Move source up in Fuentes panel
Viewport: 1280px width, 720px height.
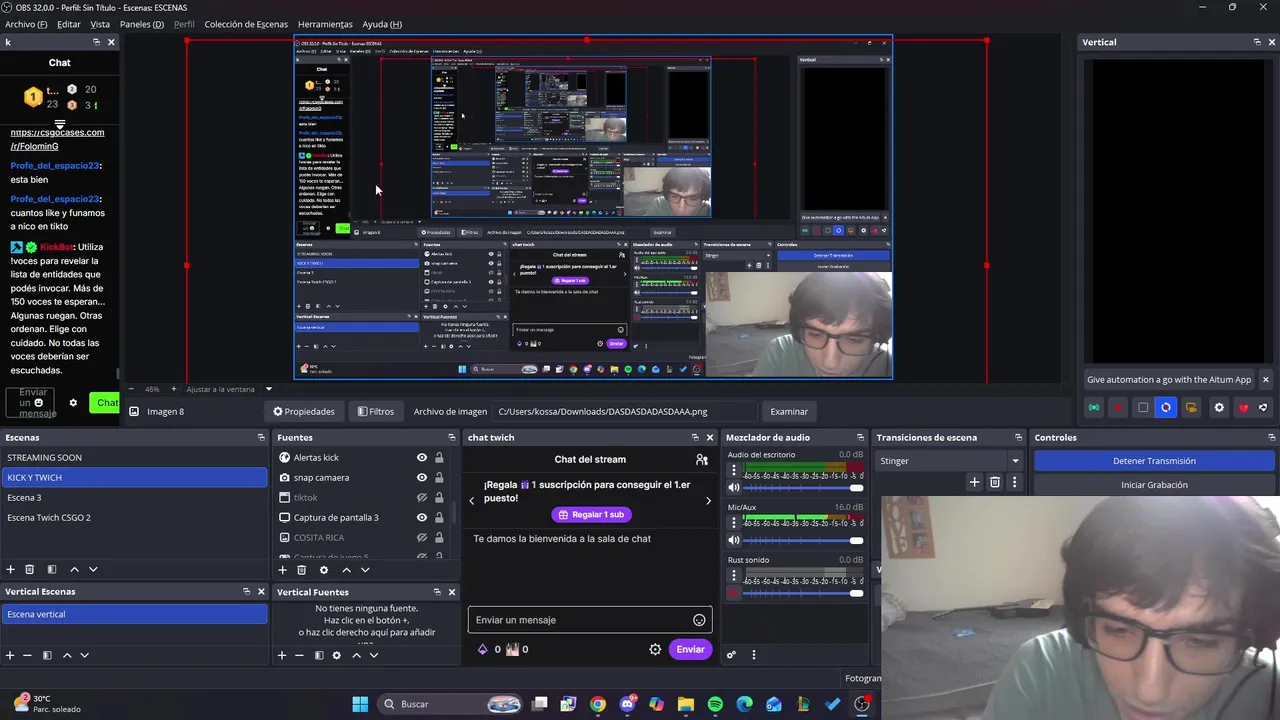tap(346, 570)
